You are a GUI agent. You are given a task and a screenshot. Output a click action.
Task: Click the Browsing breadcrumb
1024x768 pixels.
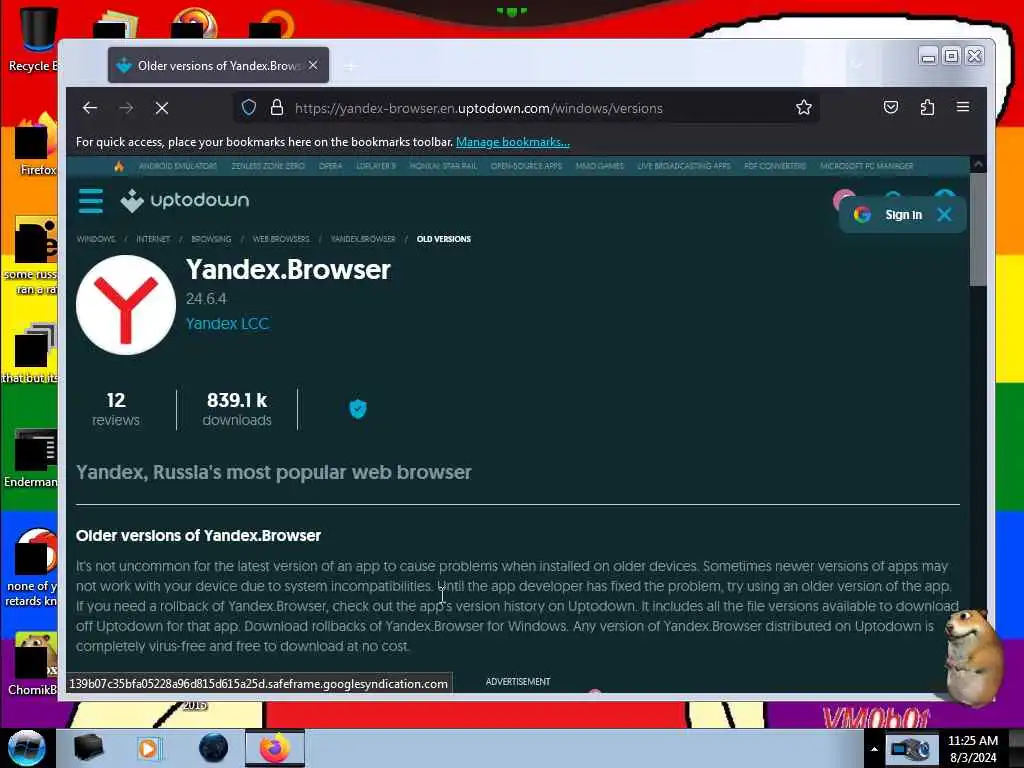[211, 239]
